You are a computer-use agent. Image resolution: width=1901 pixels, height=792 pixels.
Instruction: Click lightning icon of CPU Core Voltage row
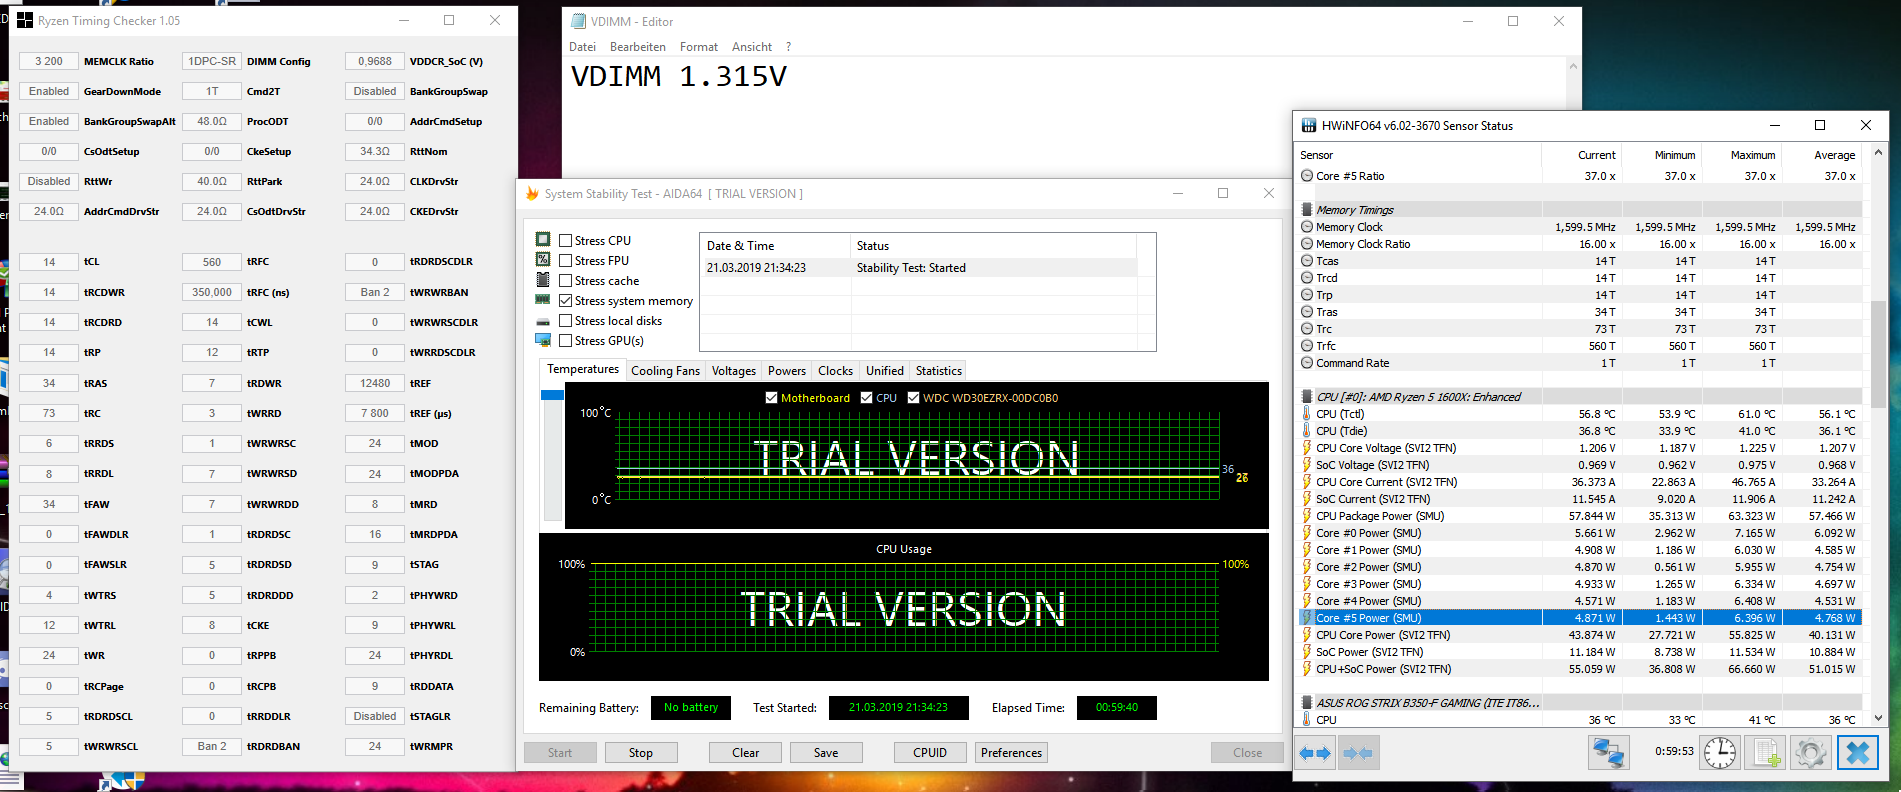(x=1306, y=448)
